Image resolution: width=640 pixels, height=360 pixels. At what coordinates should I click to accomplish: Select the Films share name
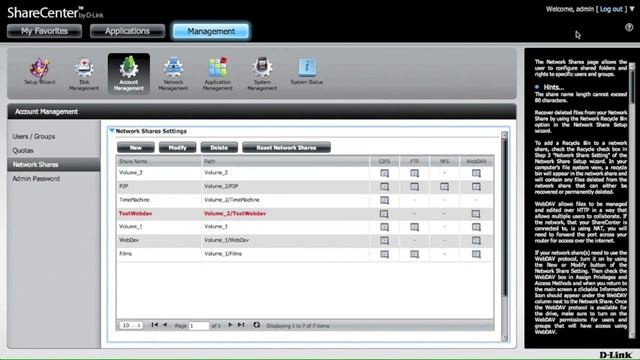125,254
